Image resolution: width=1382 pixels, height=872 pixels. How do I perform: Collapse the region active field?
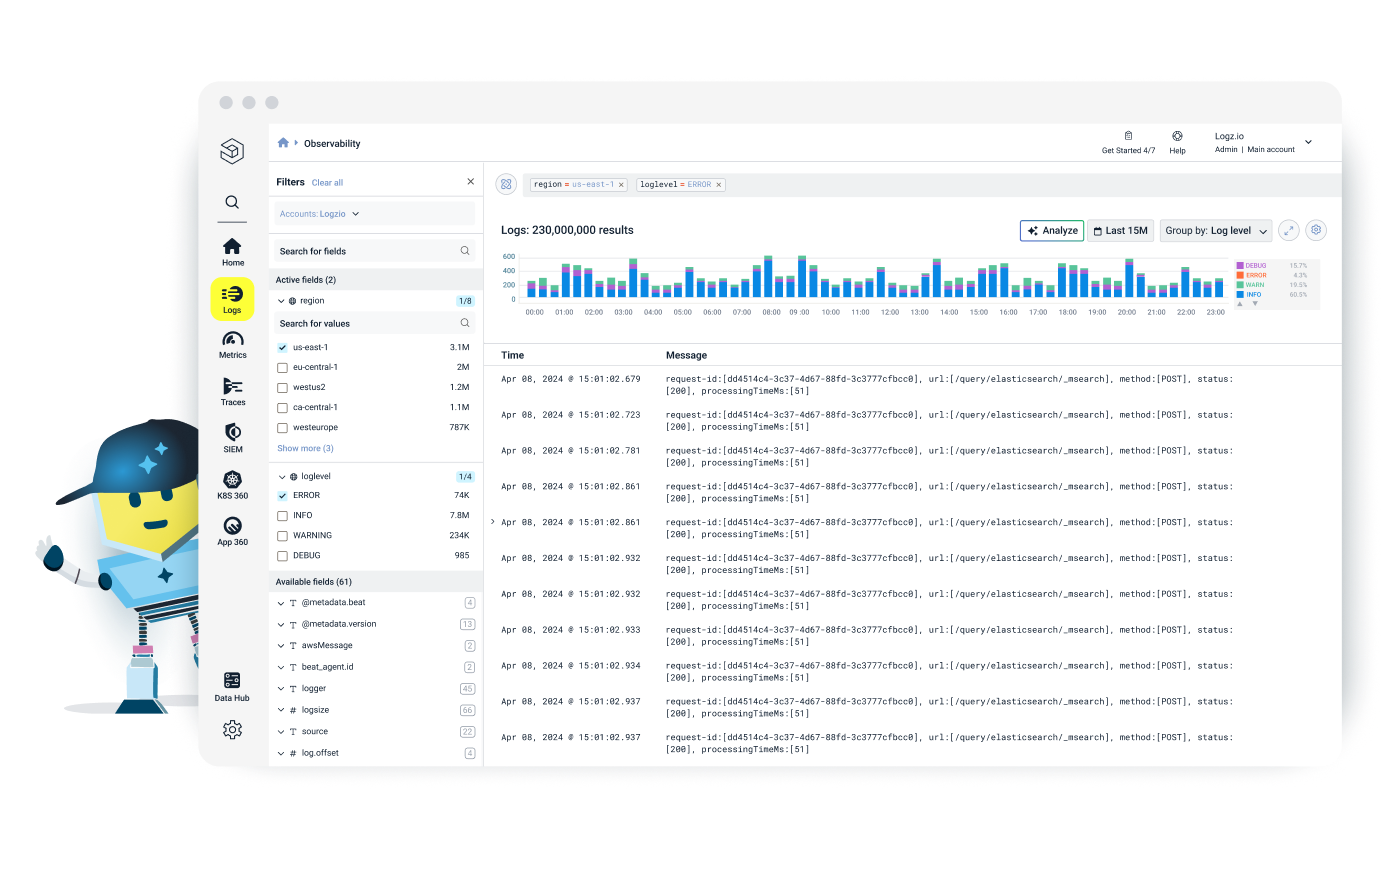(282, 300)
